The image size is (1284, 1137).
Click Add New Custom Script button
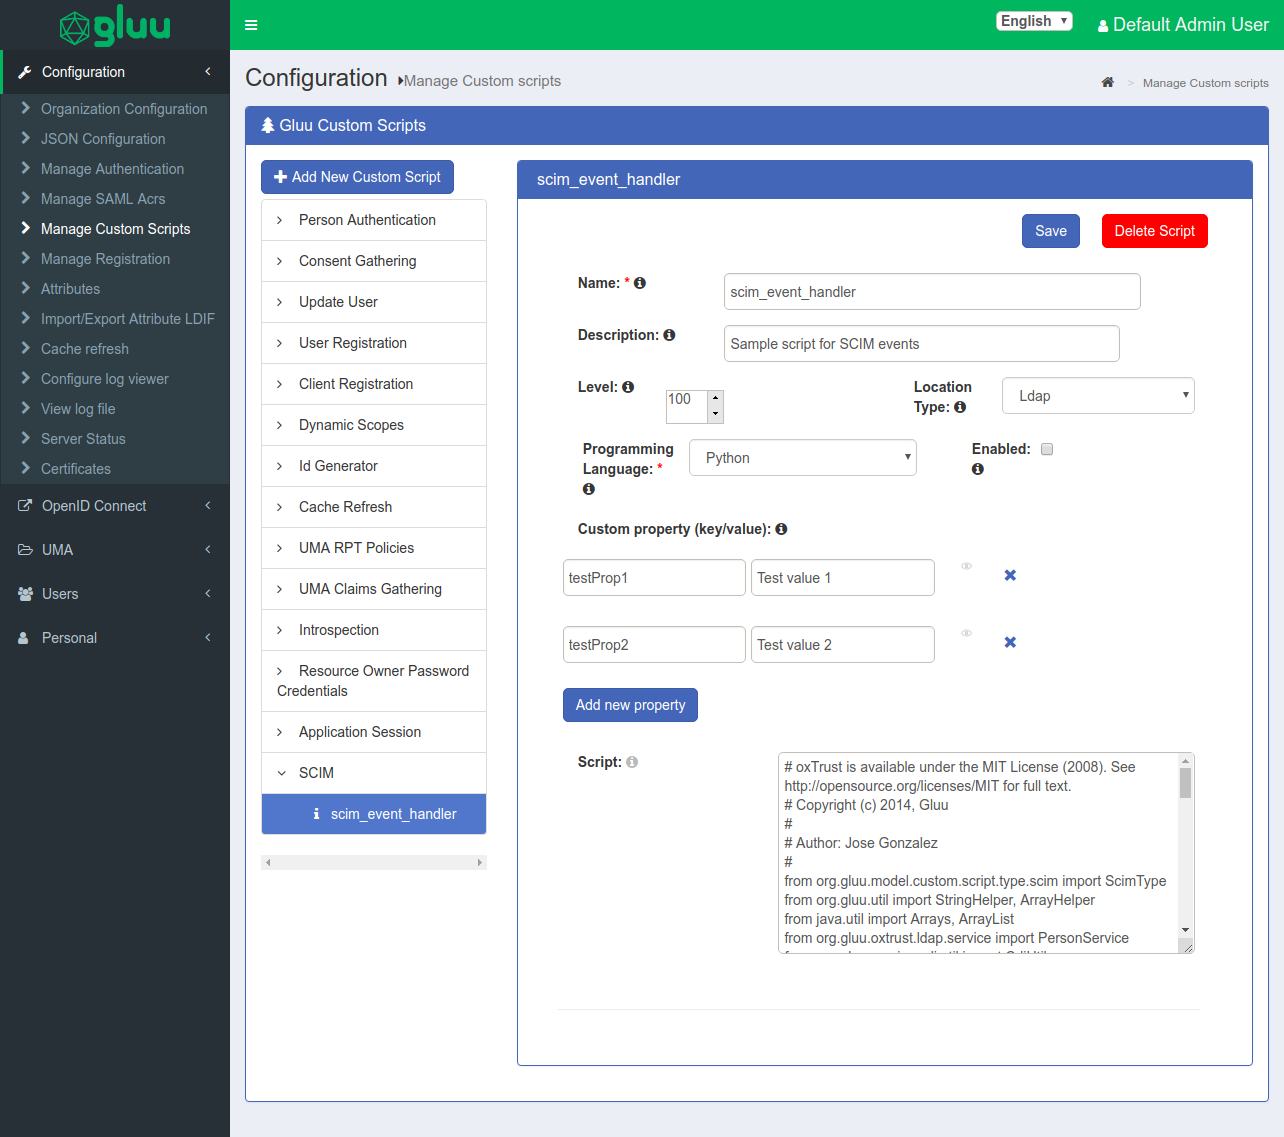357,177
